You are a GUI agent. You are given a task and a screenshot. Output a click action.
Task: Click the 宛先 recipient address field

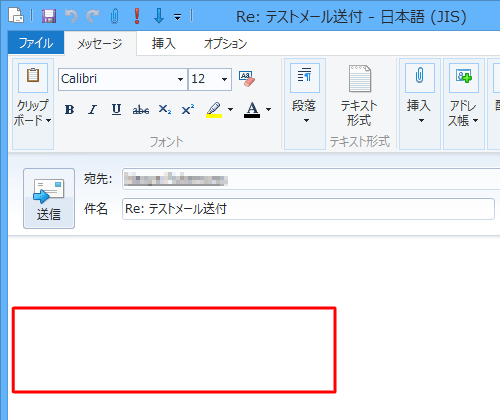(311, 179)
